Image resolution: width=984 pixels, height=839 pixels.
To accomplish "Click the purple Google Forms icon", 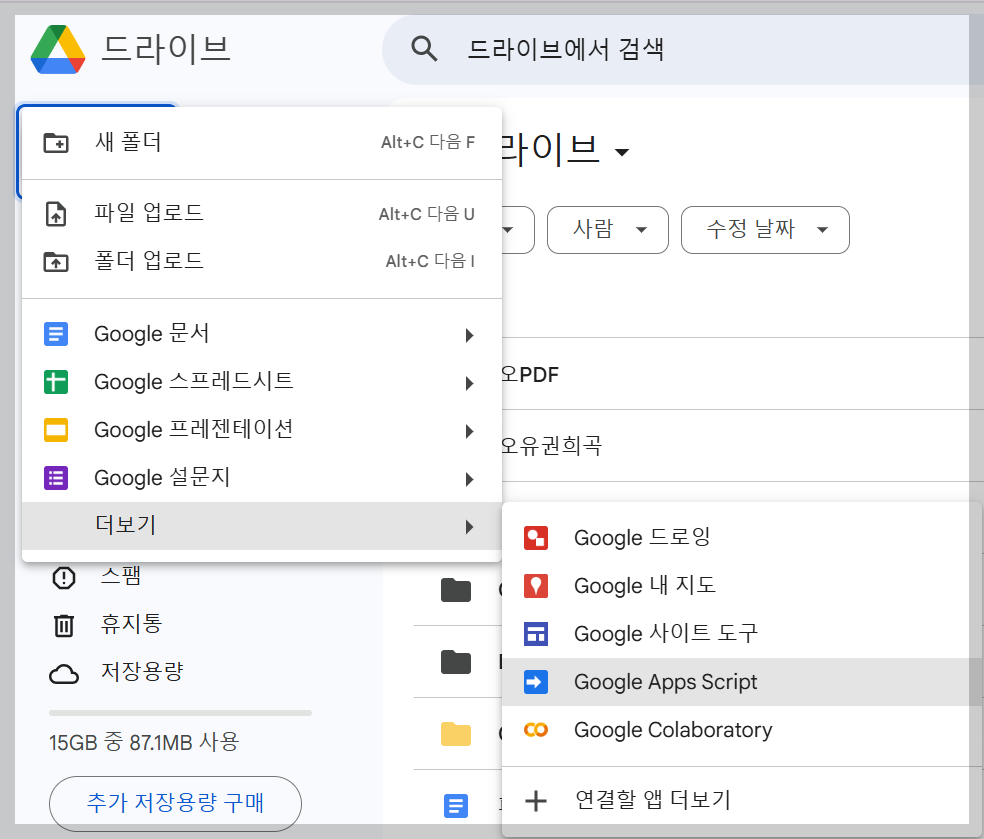I will 56,478.
